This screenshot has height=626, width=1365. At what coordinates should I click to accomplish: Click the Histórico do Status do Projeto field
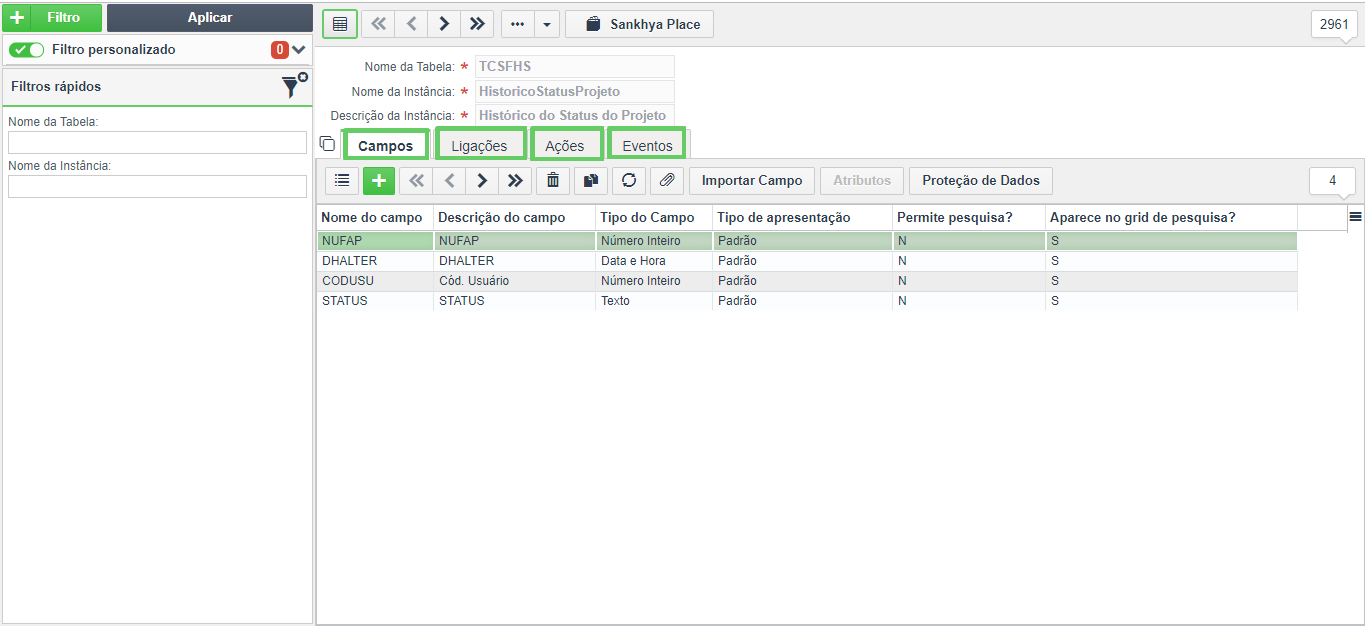click(575, 115)
